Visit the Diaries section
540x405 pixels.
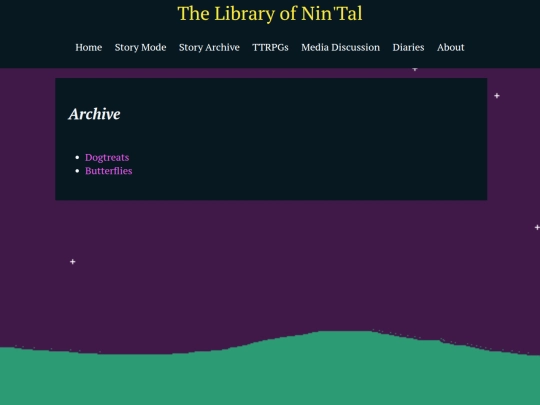click(x=408, y=47)
